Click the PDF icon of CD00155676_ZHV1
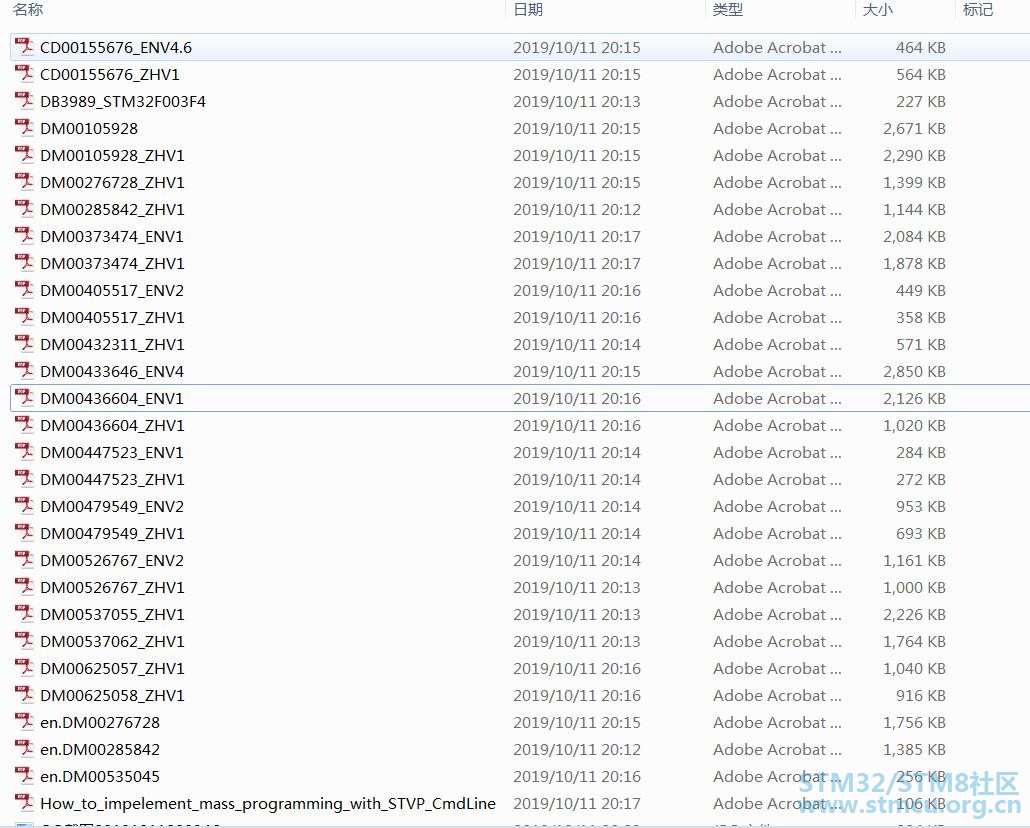Image resolution: width=1030 pixels, height=828 pixels. point(24,74)
